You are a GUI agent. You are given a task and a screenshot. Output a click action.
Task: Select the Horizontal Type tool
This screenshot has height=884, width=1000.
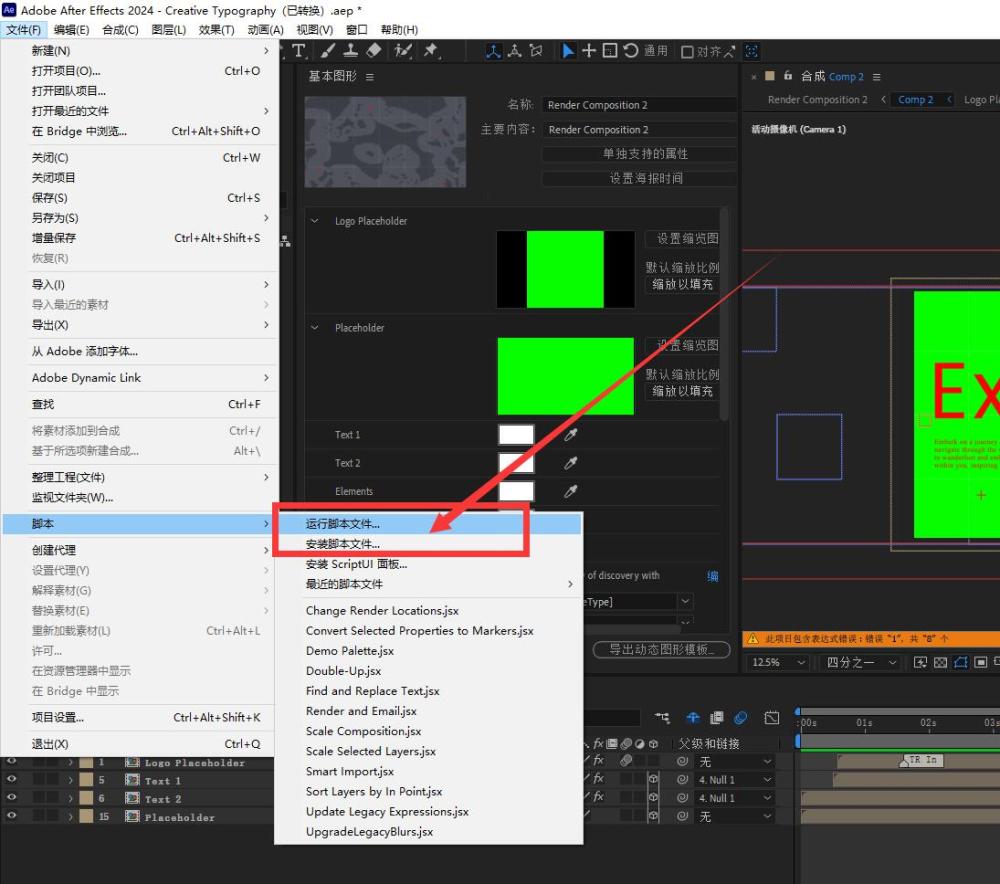pyautogui.click(x=299, y=51)
